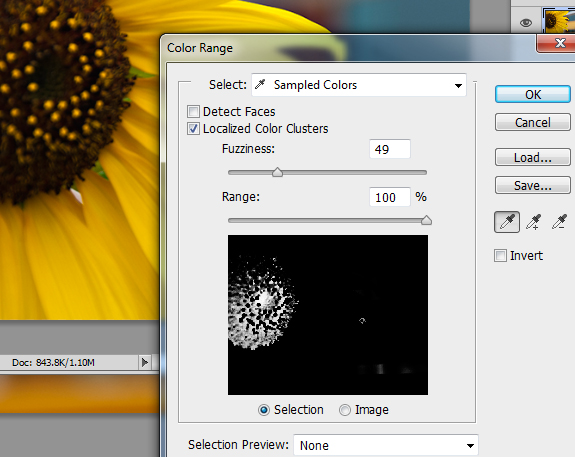The image size is (575, 457).
Task: Click the Fuzziness slider handle
Action: click(x=278, y=172)
